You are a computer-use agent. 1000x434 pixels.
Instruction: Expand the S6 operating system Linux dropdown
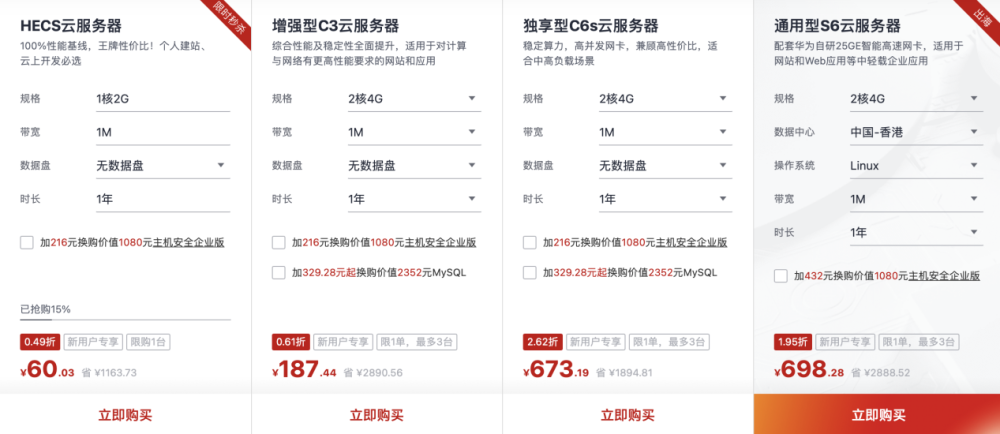click(x=916, y=166)
